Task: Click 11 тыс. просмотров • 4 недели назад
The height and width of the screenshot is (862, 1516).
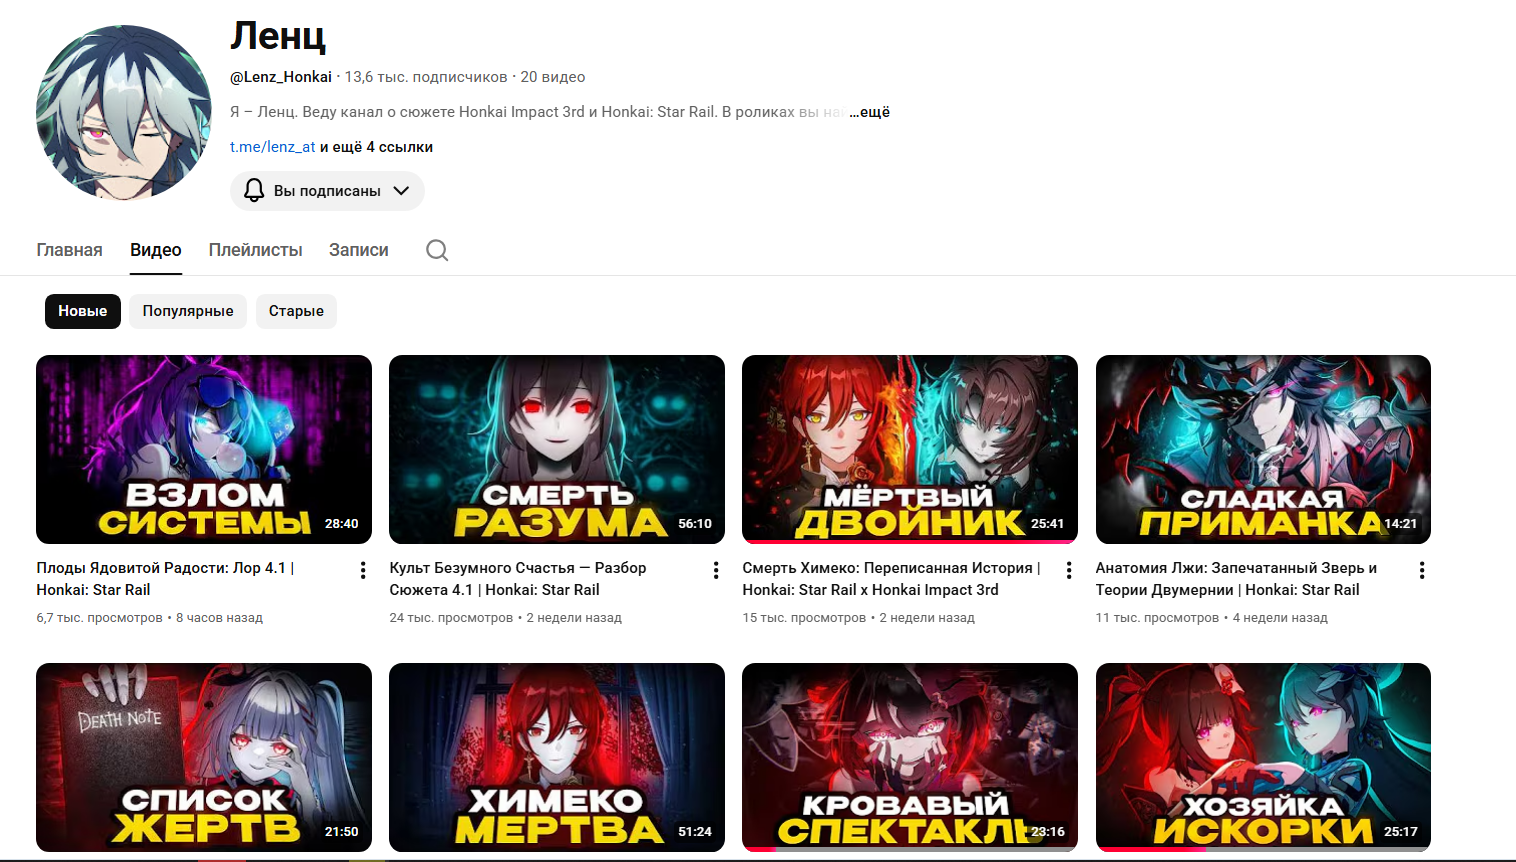Action: point(1212,618)
